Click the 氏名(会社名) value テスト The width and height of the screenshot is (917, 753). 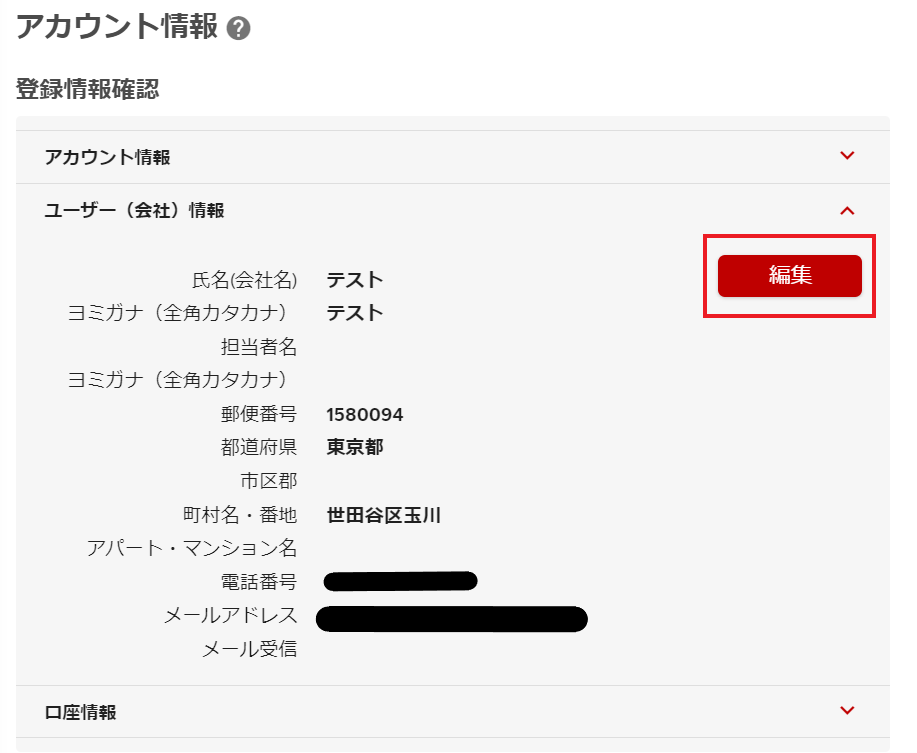[x=355, y=280]
